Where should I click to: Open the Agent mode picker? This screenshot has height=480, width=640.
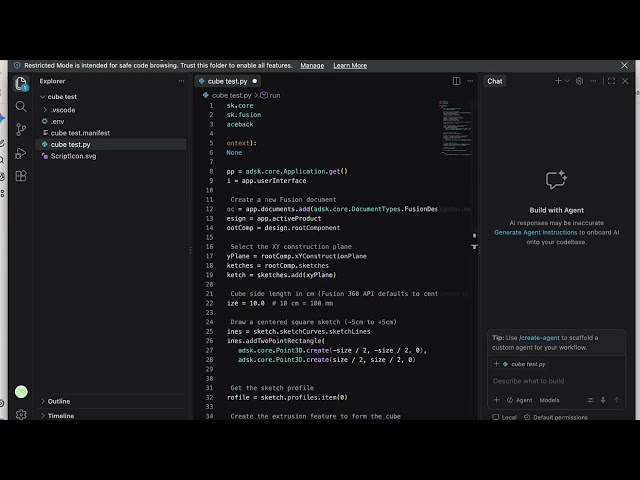(x=520, y=400)
